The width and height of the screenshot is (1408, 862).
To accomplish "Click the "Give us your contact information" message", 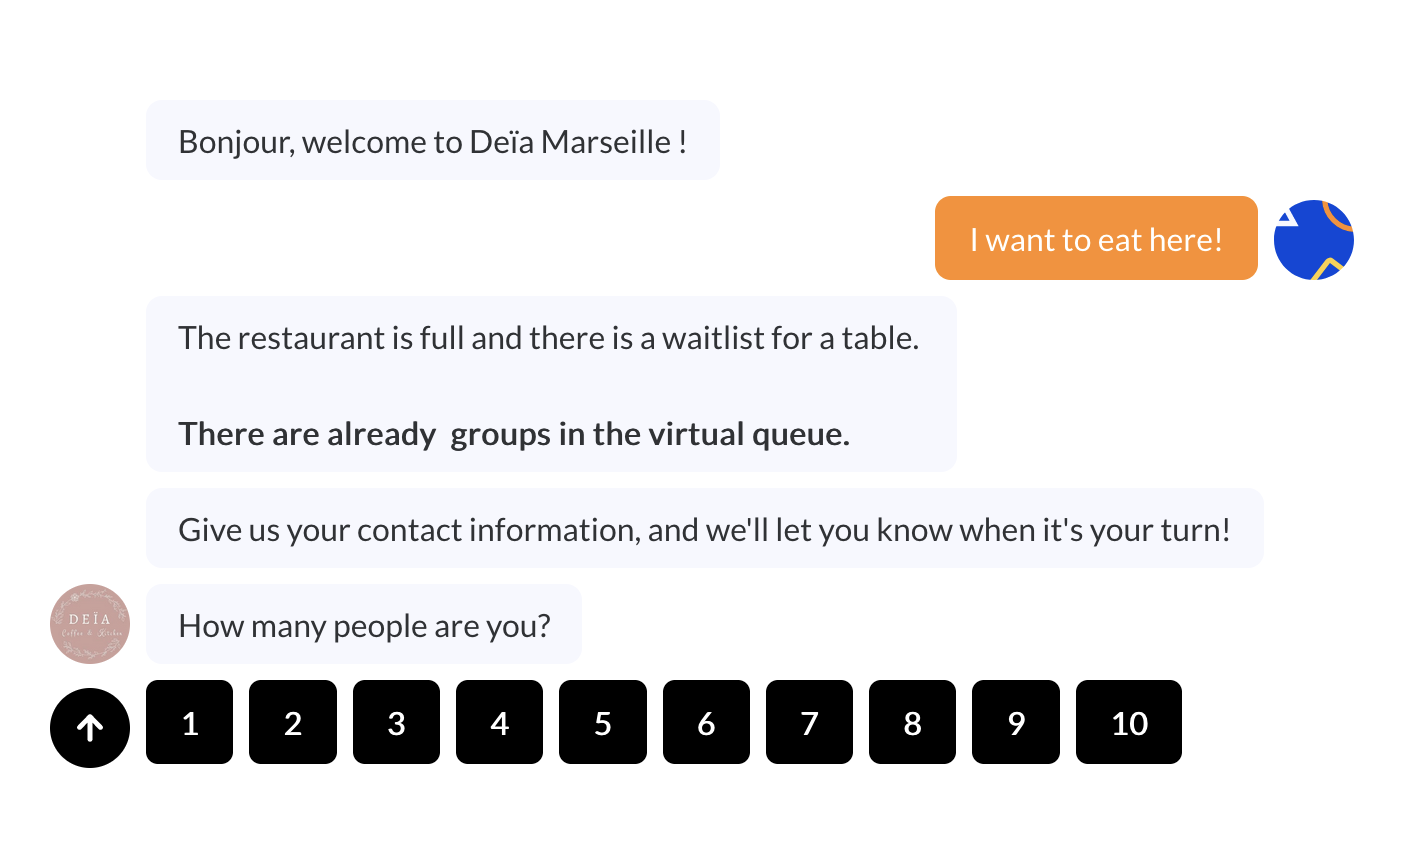I will [x=705, y=528].
